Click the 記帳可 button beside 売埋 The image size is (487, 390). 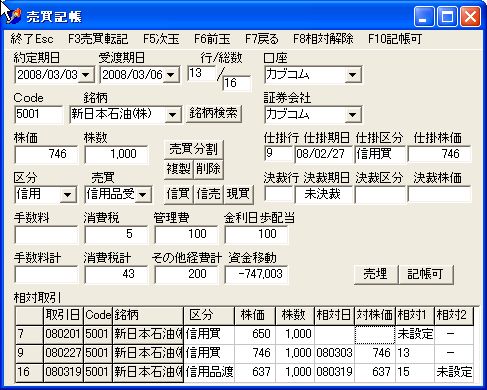(x=426, y=274)
